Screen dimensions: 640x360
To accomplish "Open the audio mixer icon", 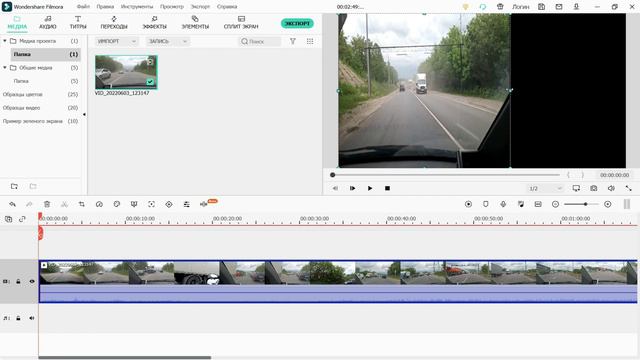I will (x=521, y=204).
